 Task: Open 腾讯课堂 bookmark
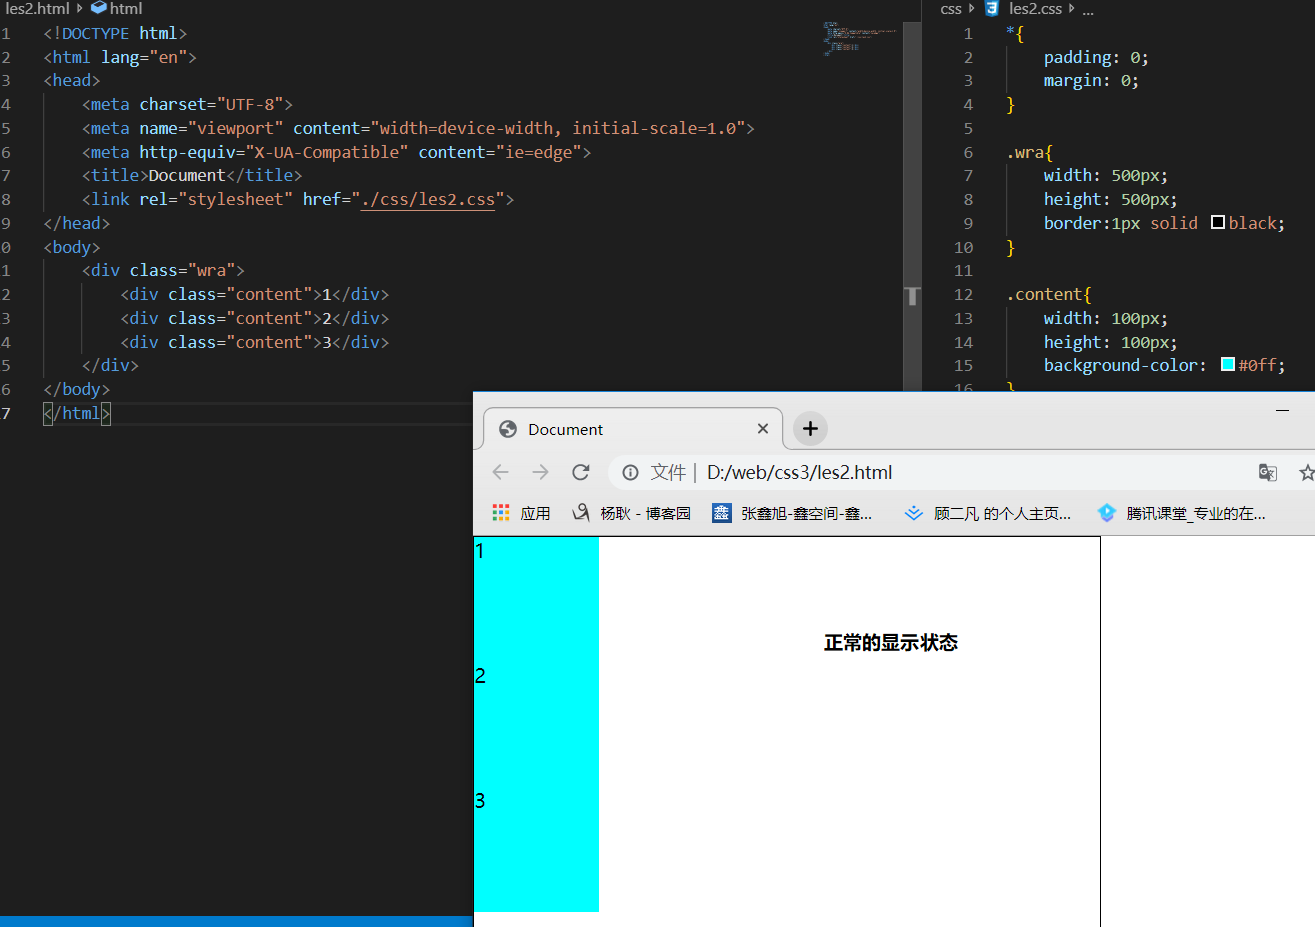(x=1181, y=513)
